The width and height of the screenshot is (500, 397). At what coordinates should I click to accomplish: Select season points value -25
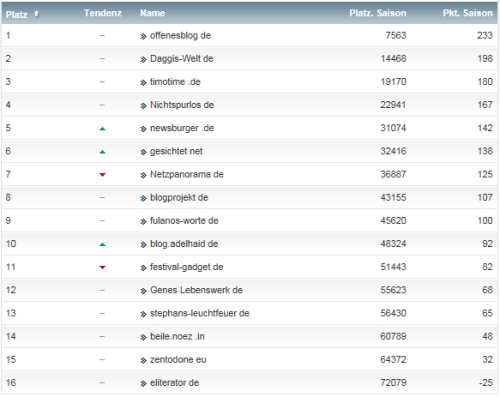[x=486, y=383]
